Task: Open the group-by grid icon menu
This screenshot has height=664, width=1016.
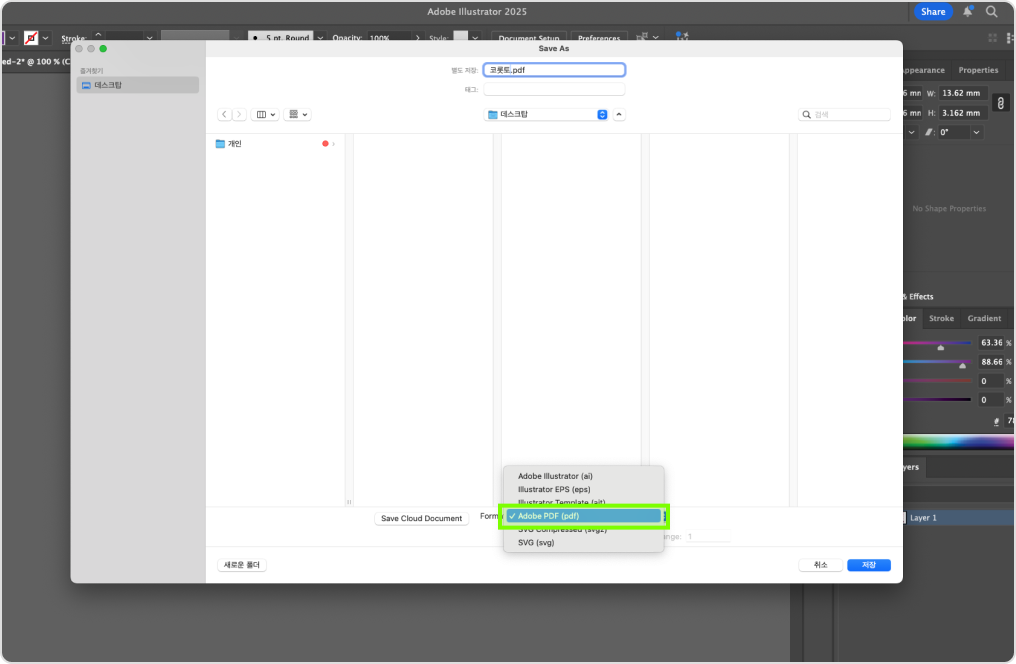Action: tap(298, 115)
